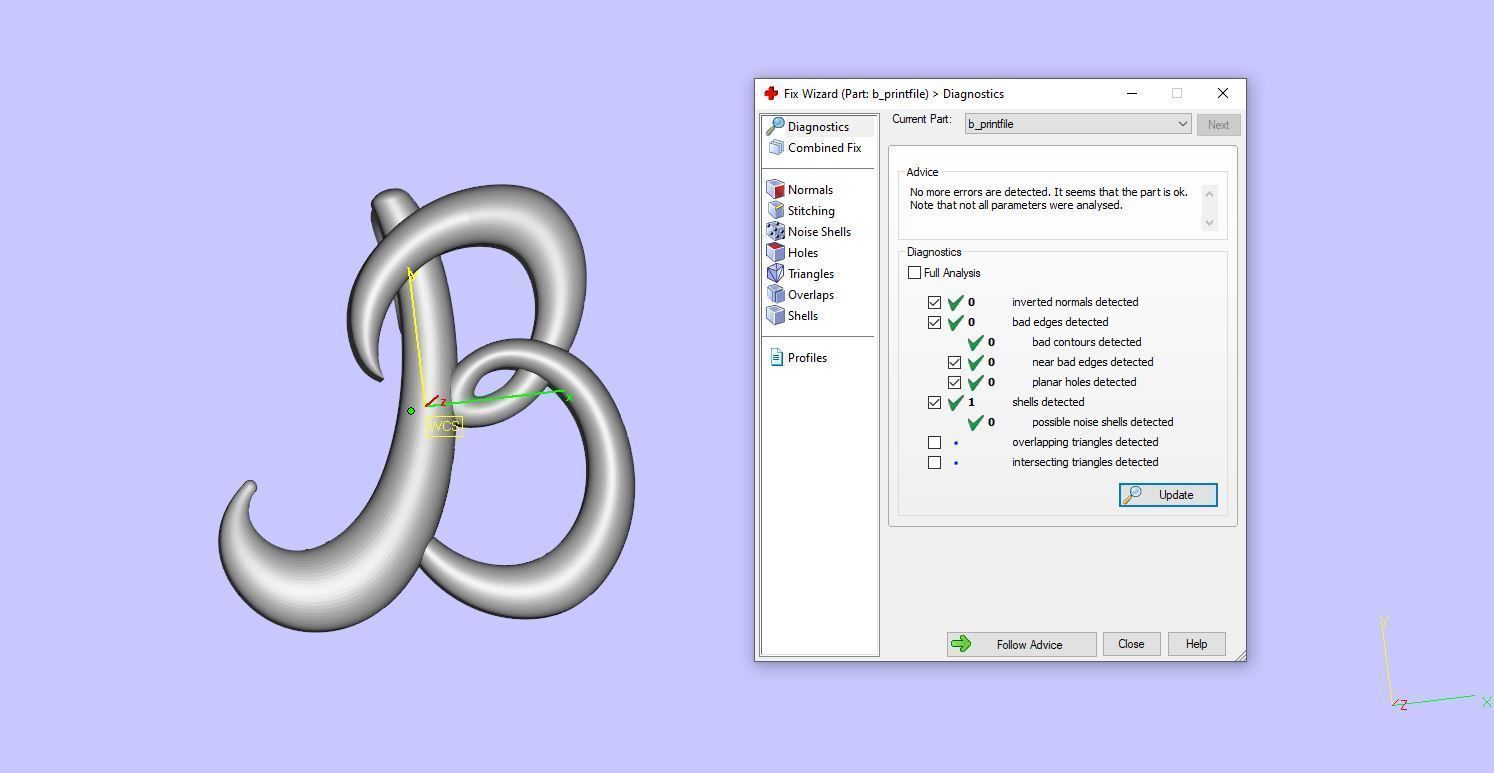
Task: Uncheck planar holes detected checkbox
Action: [954, 382]
